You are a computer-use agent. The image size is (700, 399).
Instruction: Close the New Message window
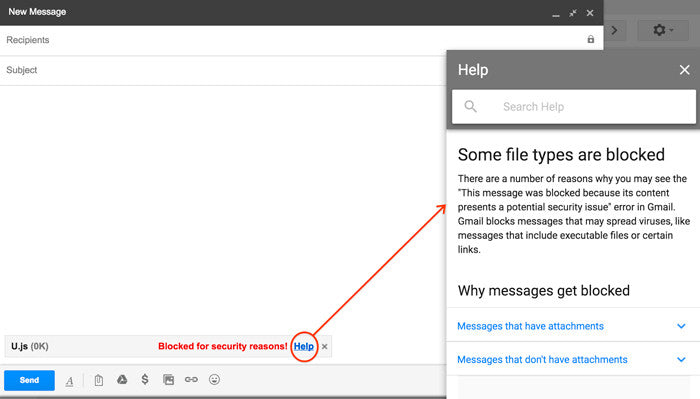pos(590,13)
